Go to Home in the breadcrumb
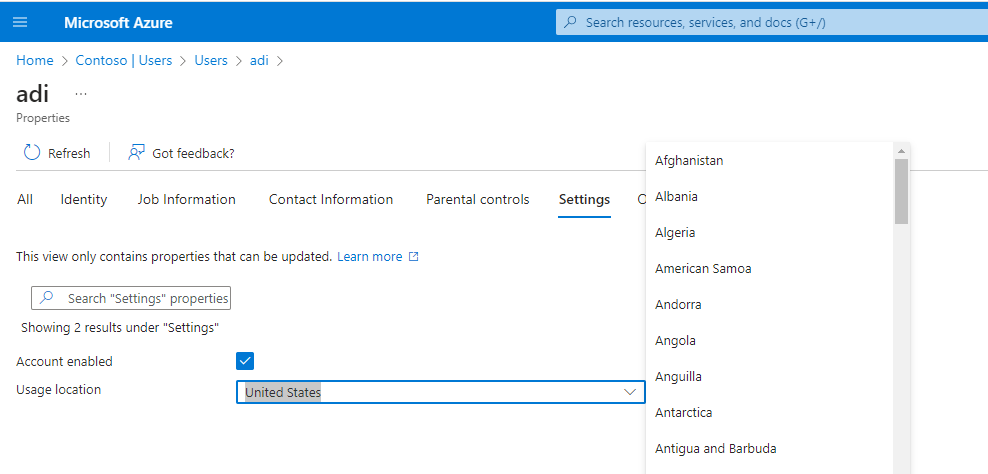Viewport: 988px width, 474px height. point(35,60)
